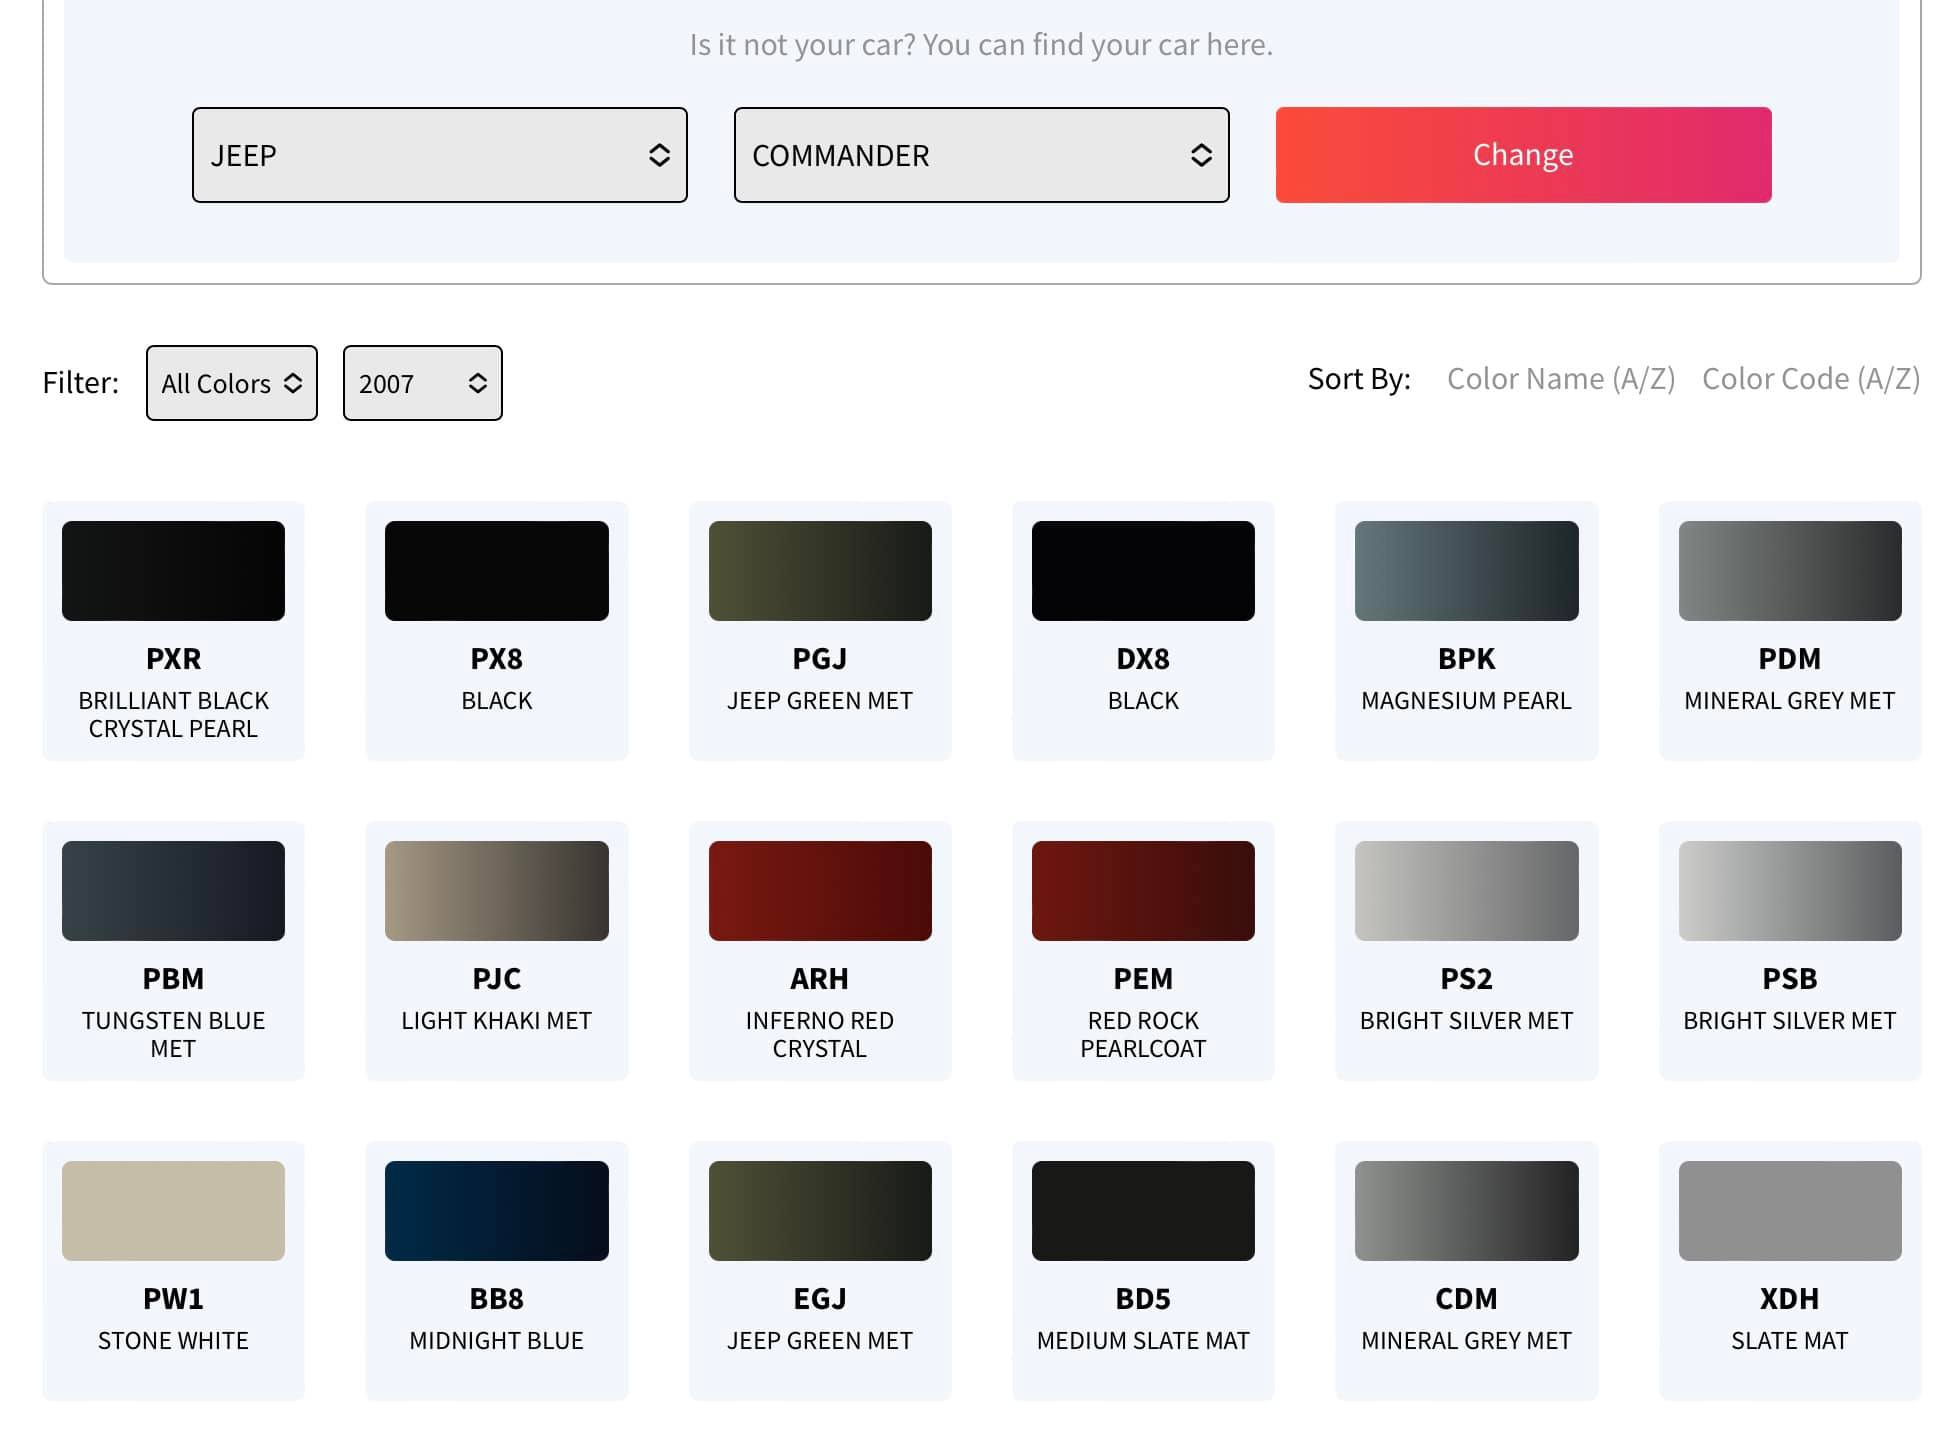Viewport: 1959px width, 1444px height.
Task: Open the All Colors filter dropdown
Action: [x=231, y=383]
